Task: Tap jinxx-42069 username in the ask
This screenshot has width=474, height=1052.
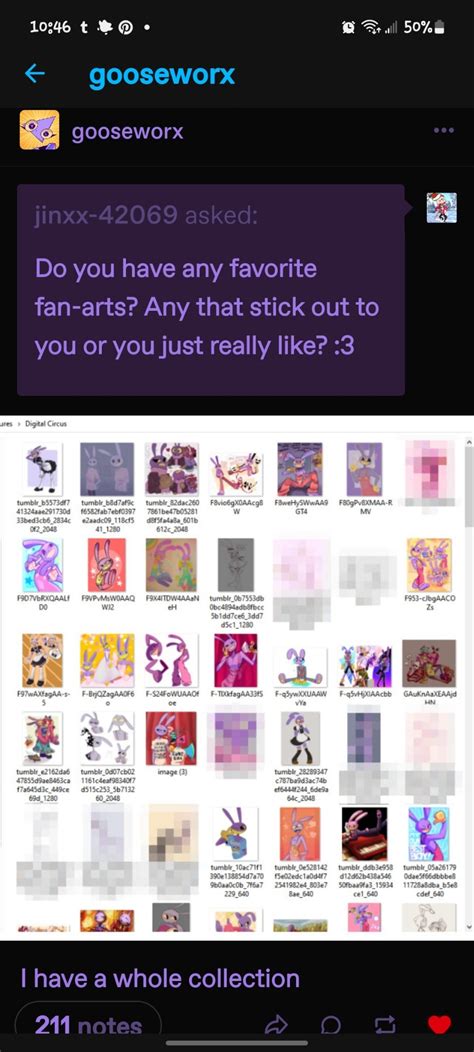Action: (106, 215)
